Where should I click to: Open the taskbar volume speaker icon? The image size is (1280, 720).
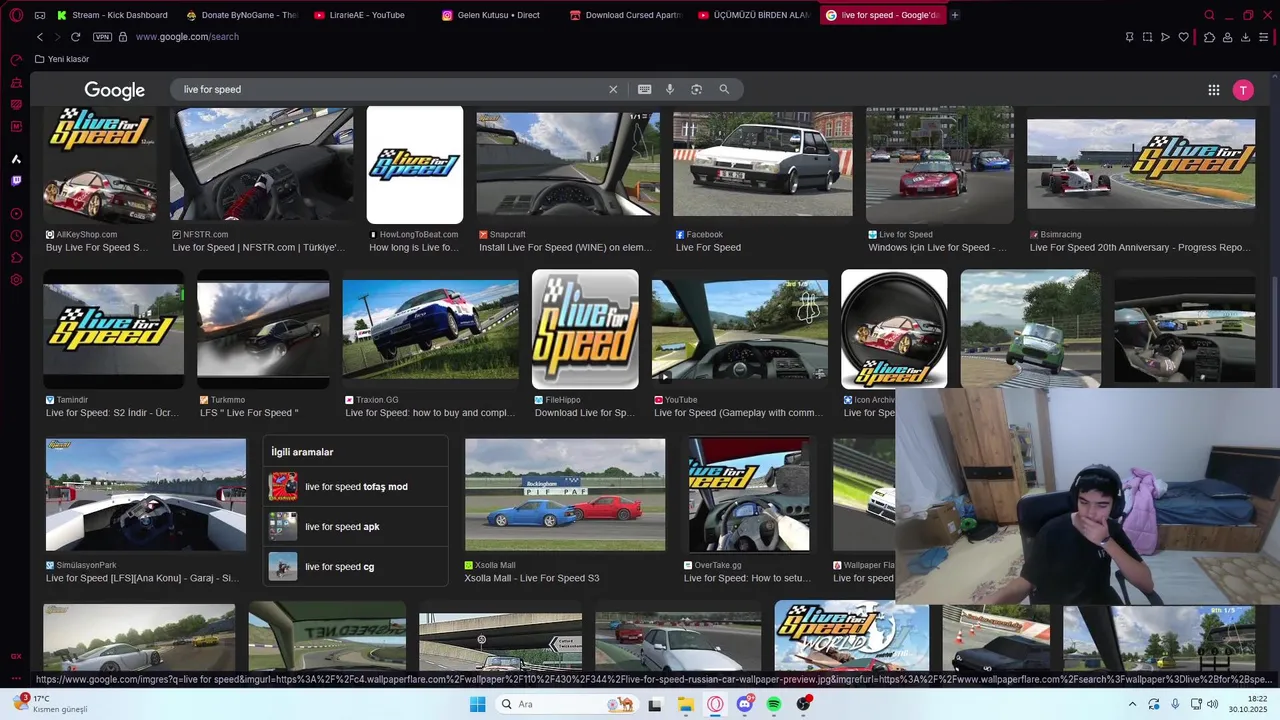1212,704
